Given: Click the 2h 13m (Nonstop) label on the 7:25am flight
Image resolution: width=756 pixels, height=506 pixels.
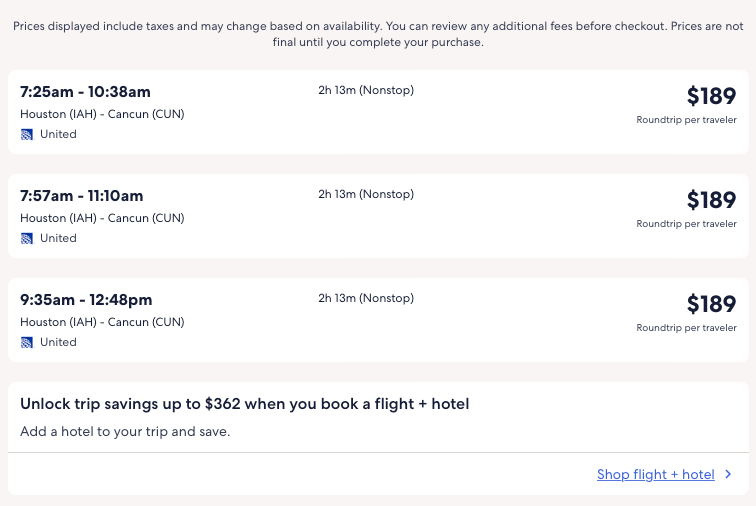Looking at the screenshot, I should tap(366, 90).
